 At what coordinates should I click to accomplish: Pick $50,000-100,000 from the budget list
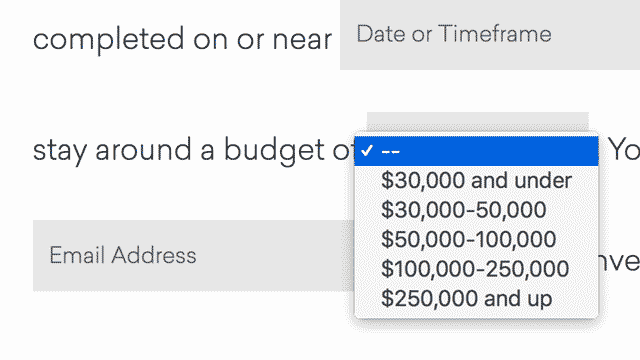click(x=476, y=239)
